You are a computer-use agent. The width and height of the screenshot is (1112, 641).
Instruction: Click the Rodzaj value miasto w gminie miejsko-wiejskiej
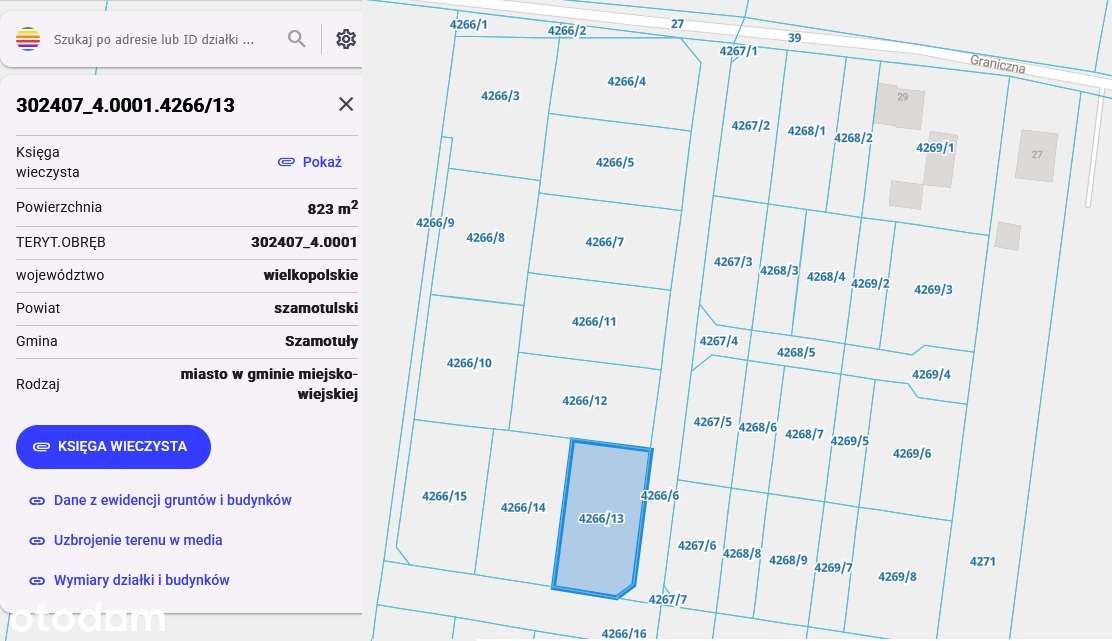269,384
